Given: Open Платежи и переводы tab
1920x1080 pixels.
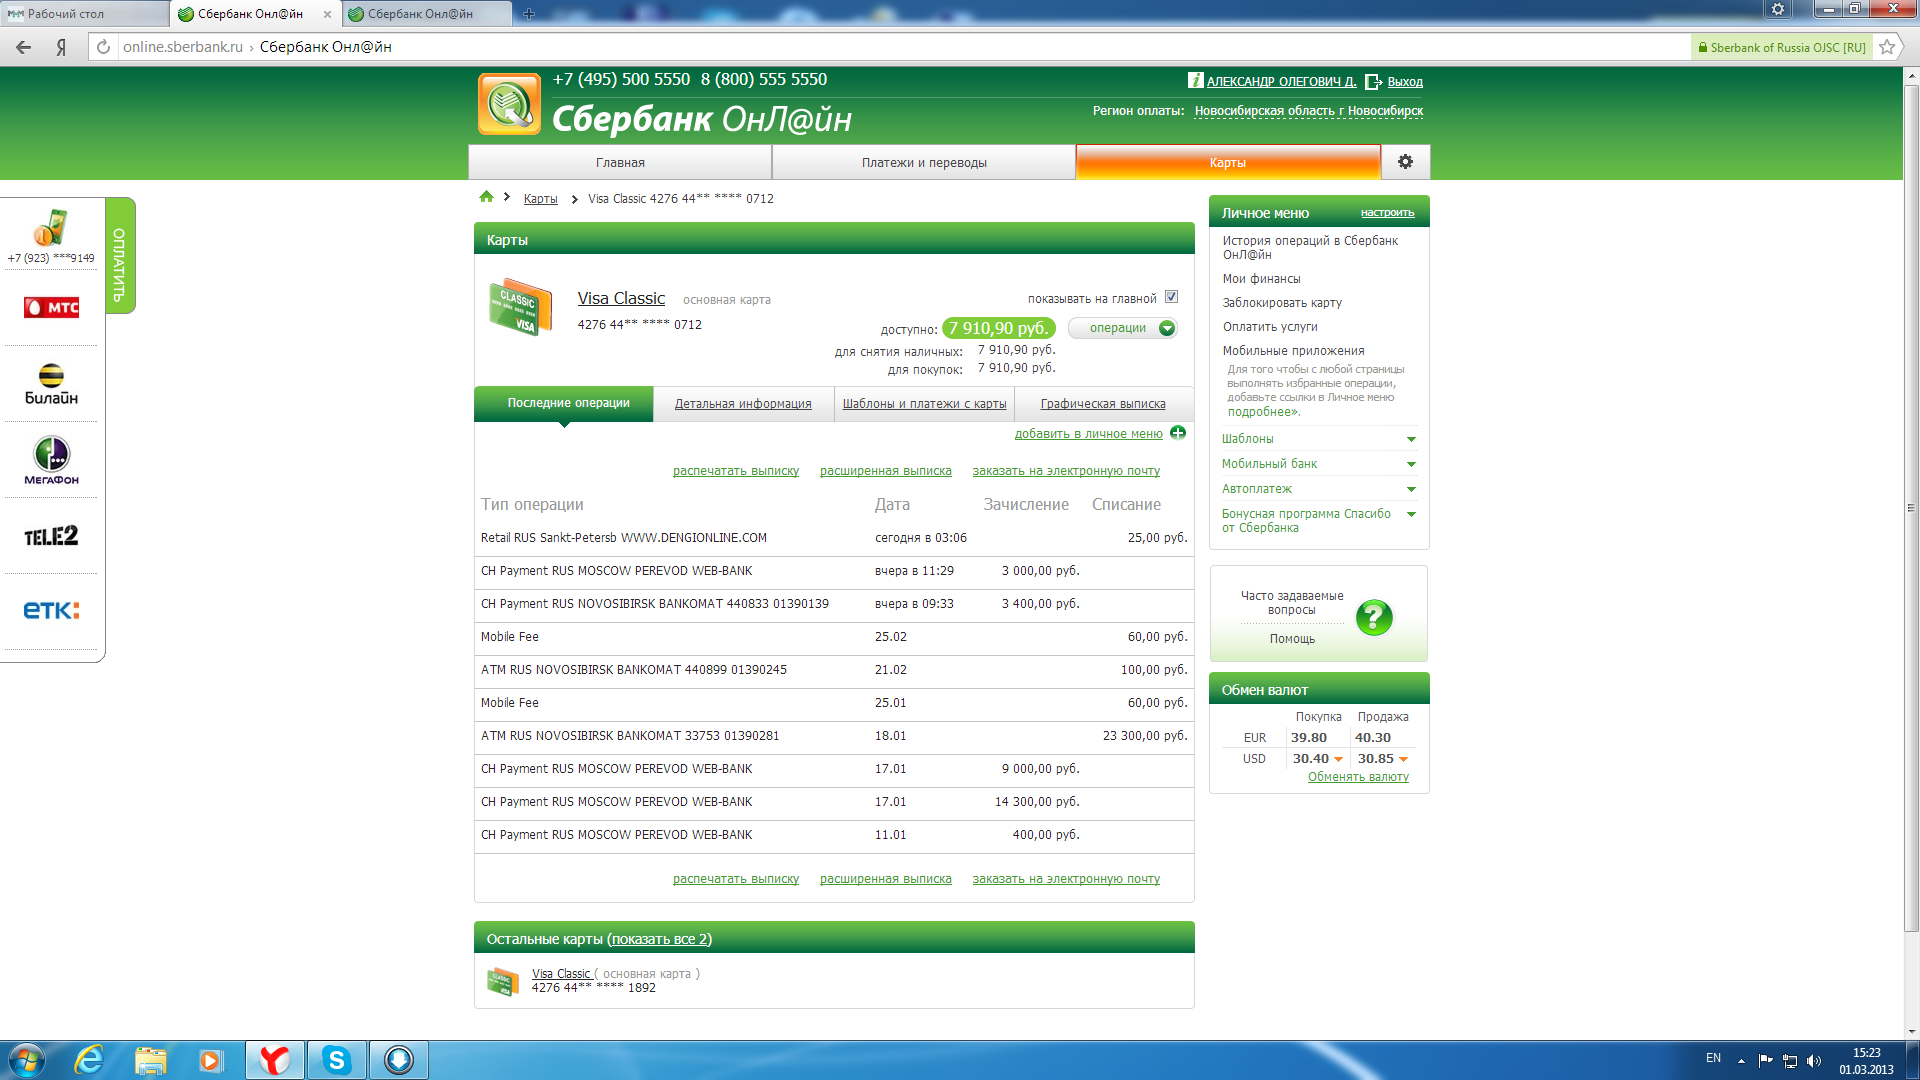Looking at the screenshot, I should (924, 162).
